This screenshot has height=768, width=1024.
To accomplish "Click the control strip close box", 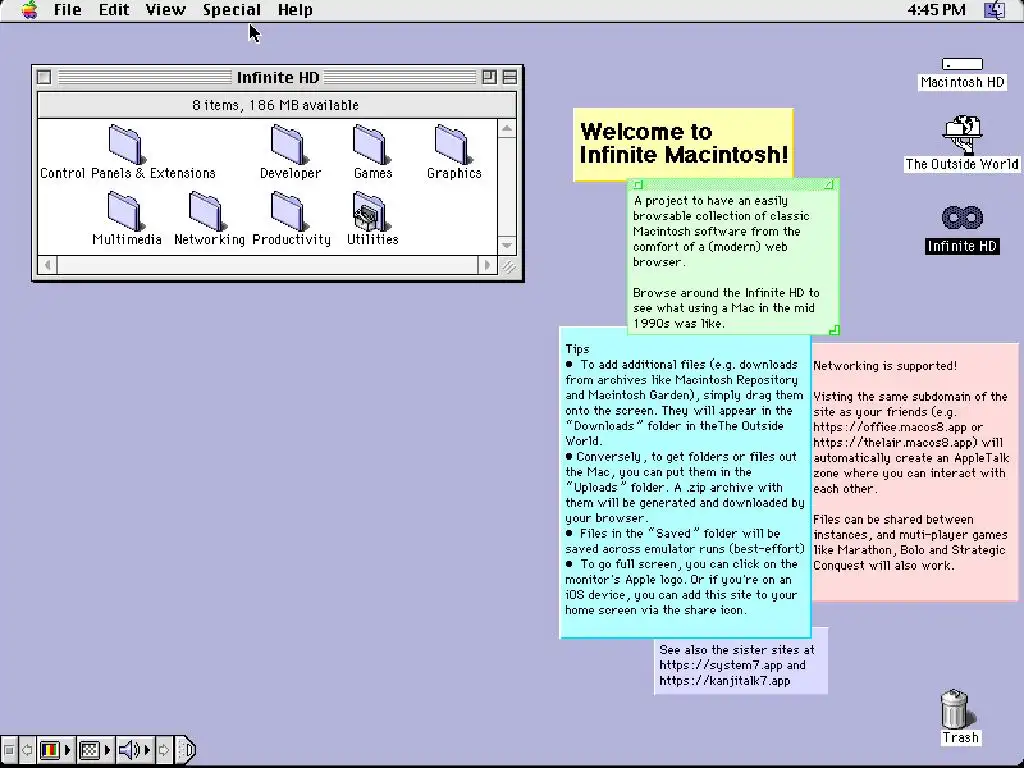I will (9, 750).
